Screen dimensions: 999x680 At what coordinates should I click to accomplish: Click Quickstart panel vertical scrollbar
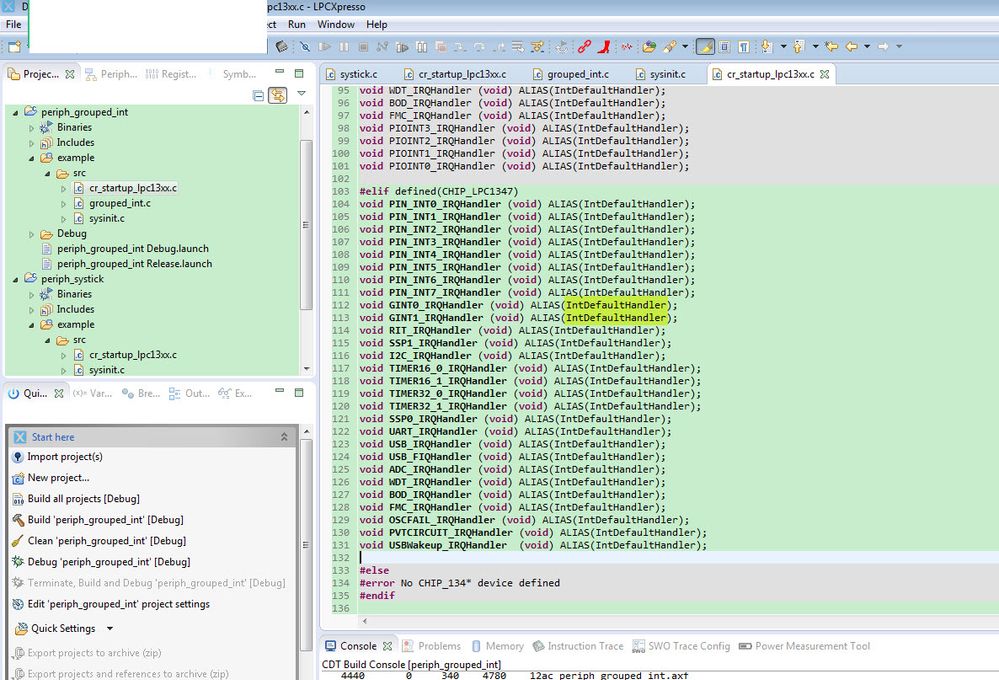[306, 545]
